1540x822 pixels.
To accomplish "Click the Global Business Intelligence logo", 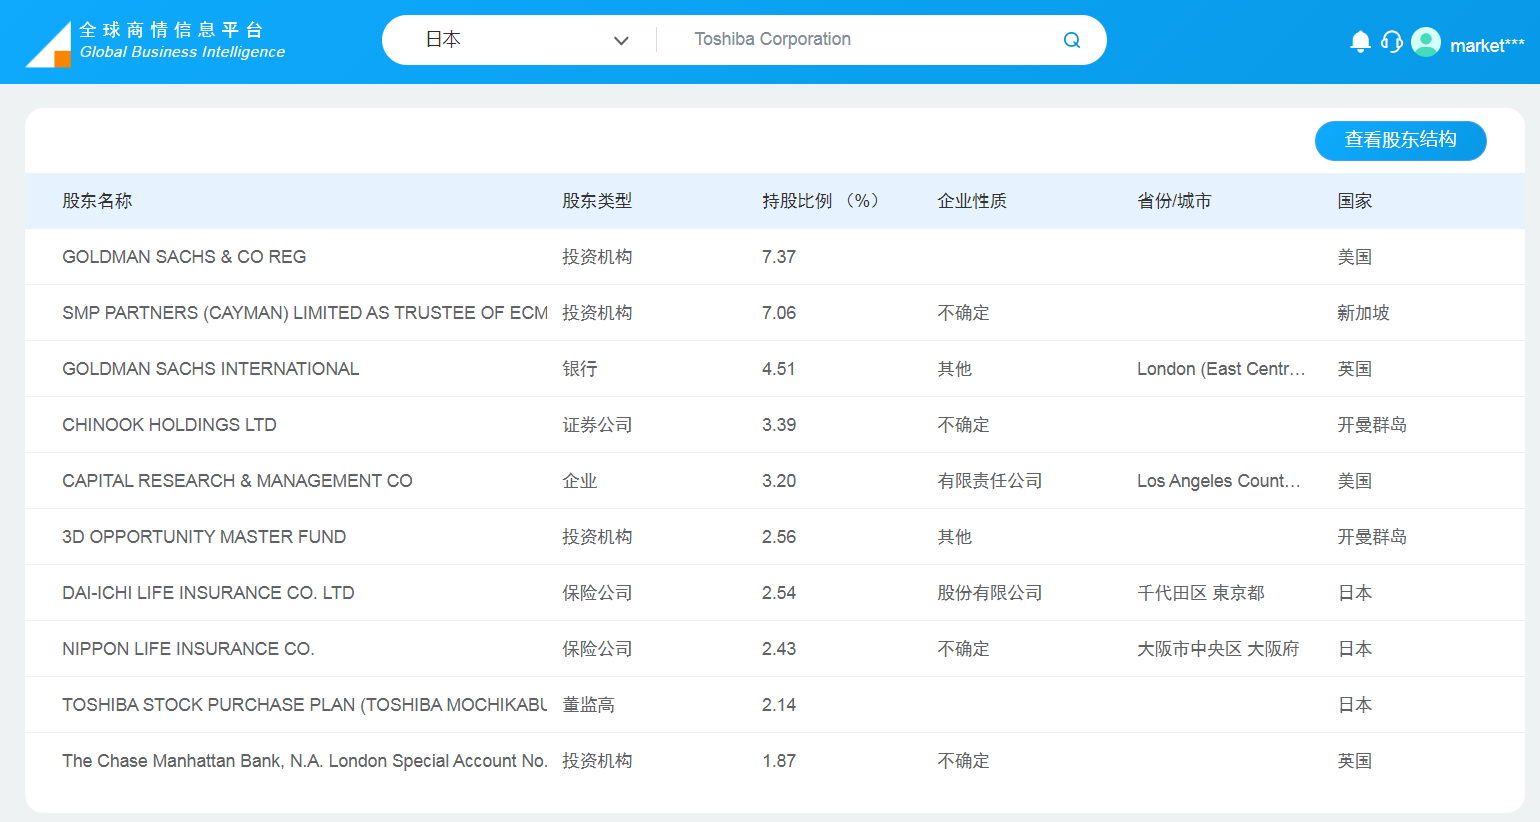I will (x=155, y=43).
